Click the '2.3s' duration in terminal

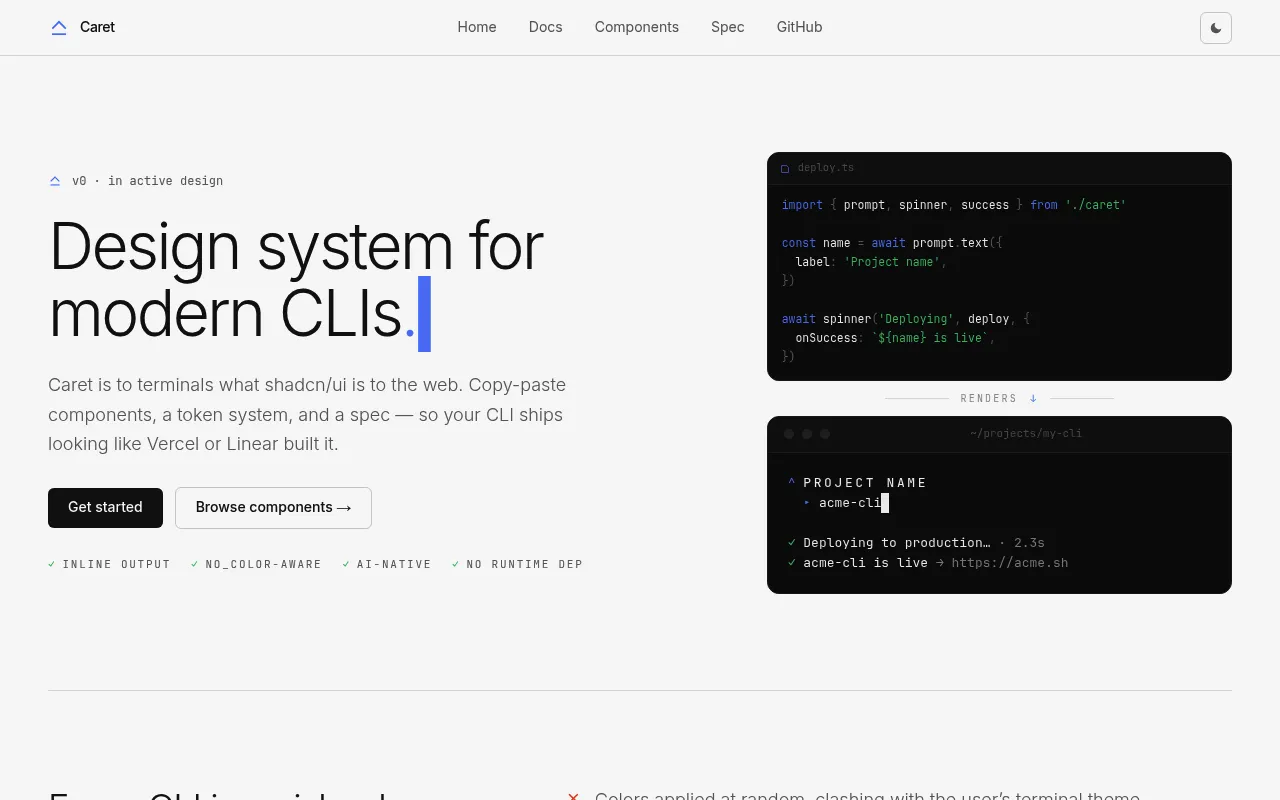pos(1029,543)
